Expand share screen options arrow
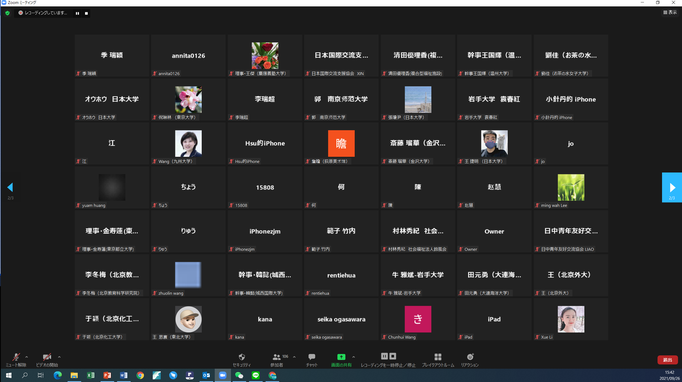Viewport: 682px width, 382px height. pyautogui.click(x=353, y=357)
